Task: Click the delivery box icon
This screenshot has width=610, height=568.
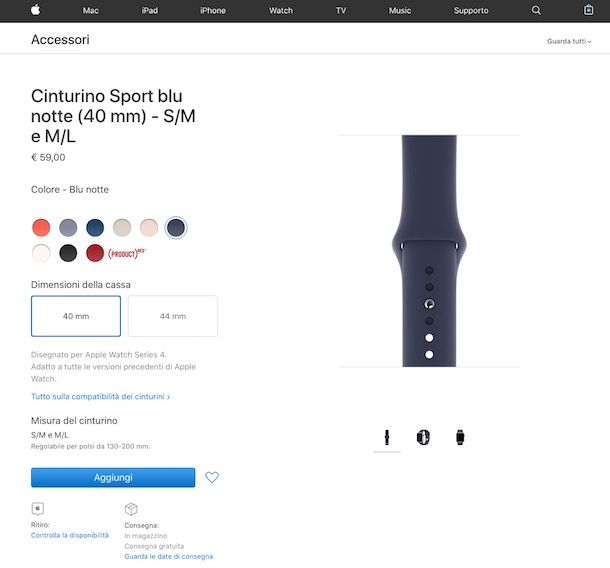Action: tap(131, 509)
